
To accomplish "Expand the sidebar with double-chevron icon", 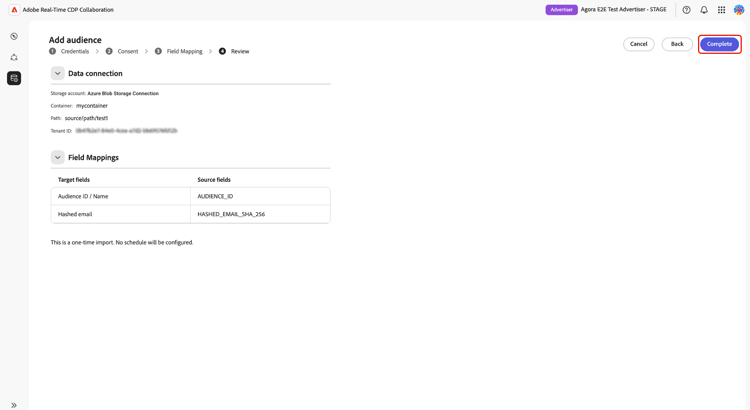I will point(14,405).
